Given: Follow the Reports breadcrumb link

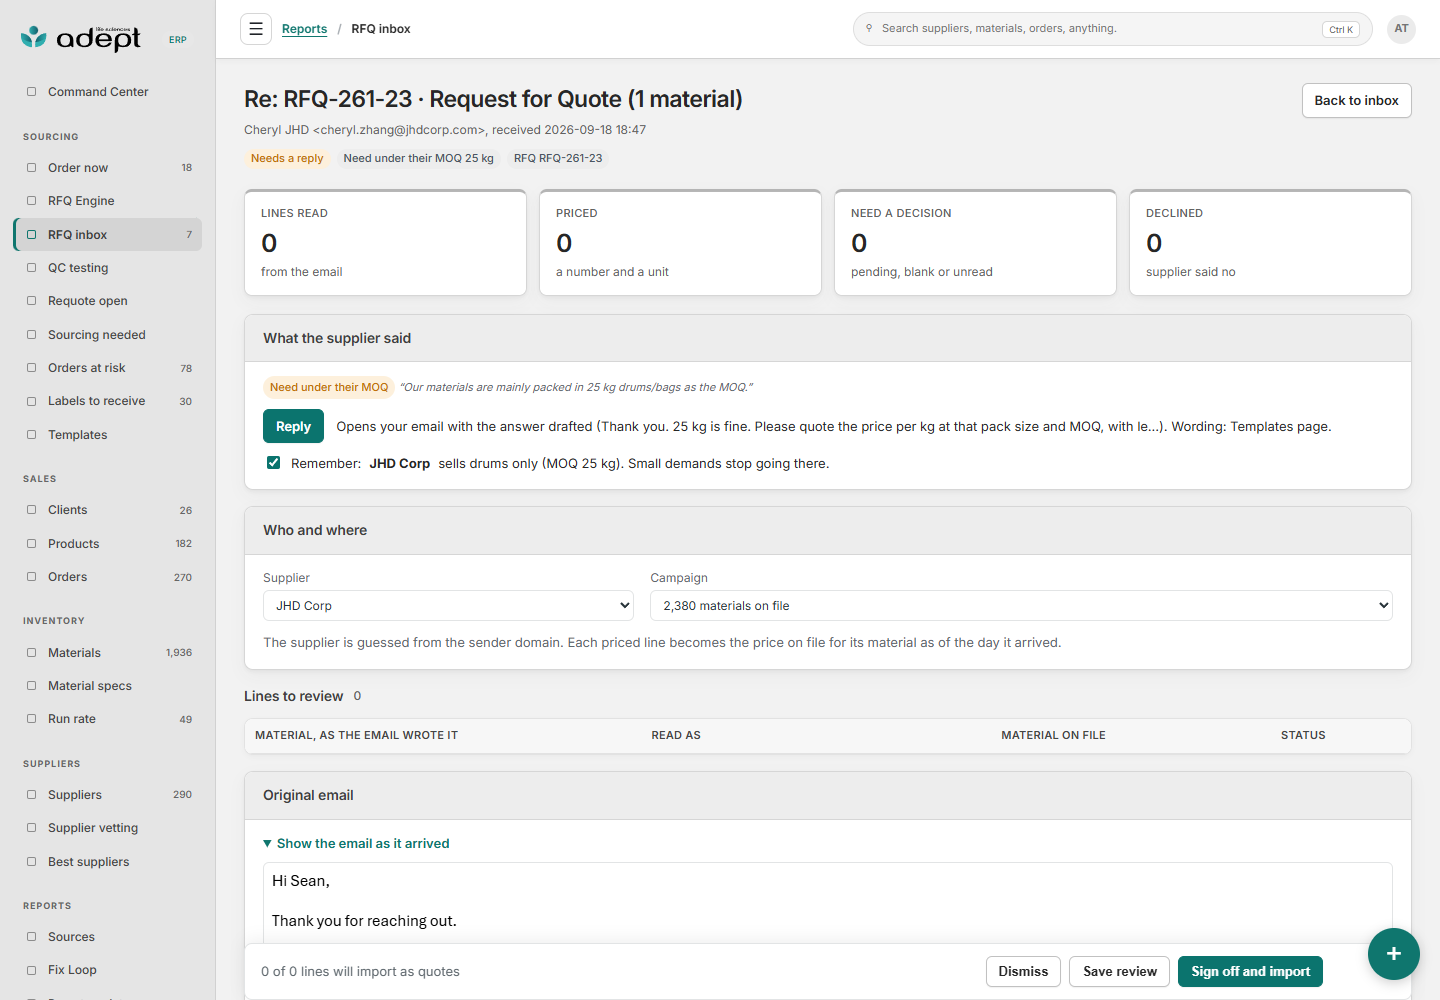Looking at the screenshot, I should 304,29.
